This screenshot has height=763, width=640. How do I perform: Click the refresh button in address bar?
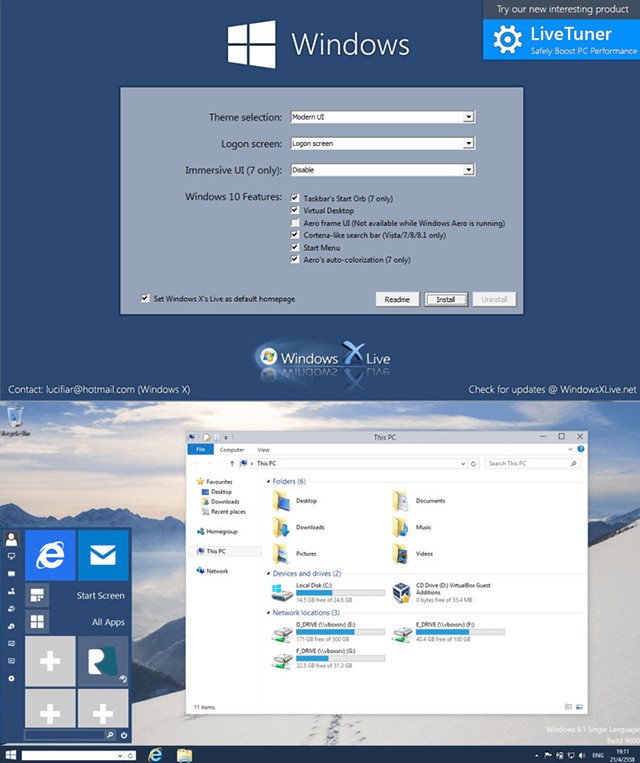tap(474, 464)
